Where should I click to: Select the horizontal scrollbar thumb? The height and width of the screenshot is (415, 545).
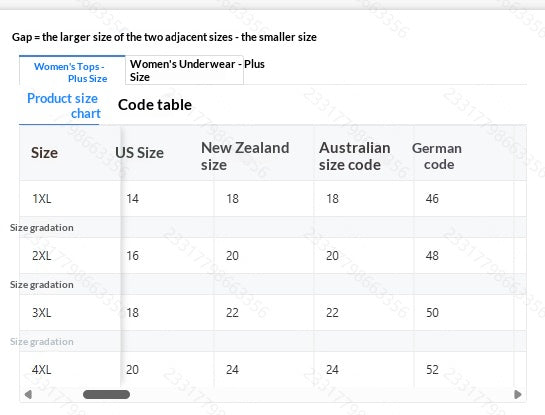pos(106,394)
